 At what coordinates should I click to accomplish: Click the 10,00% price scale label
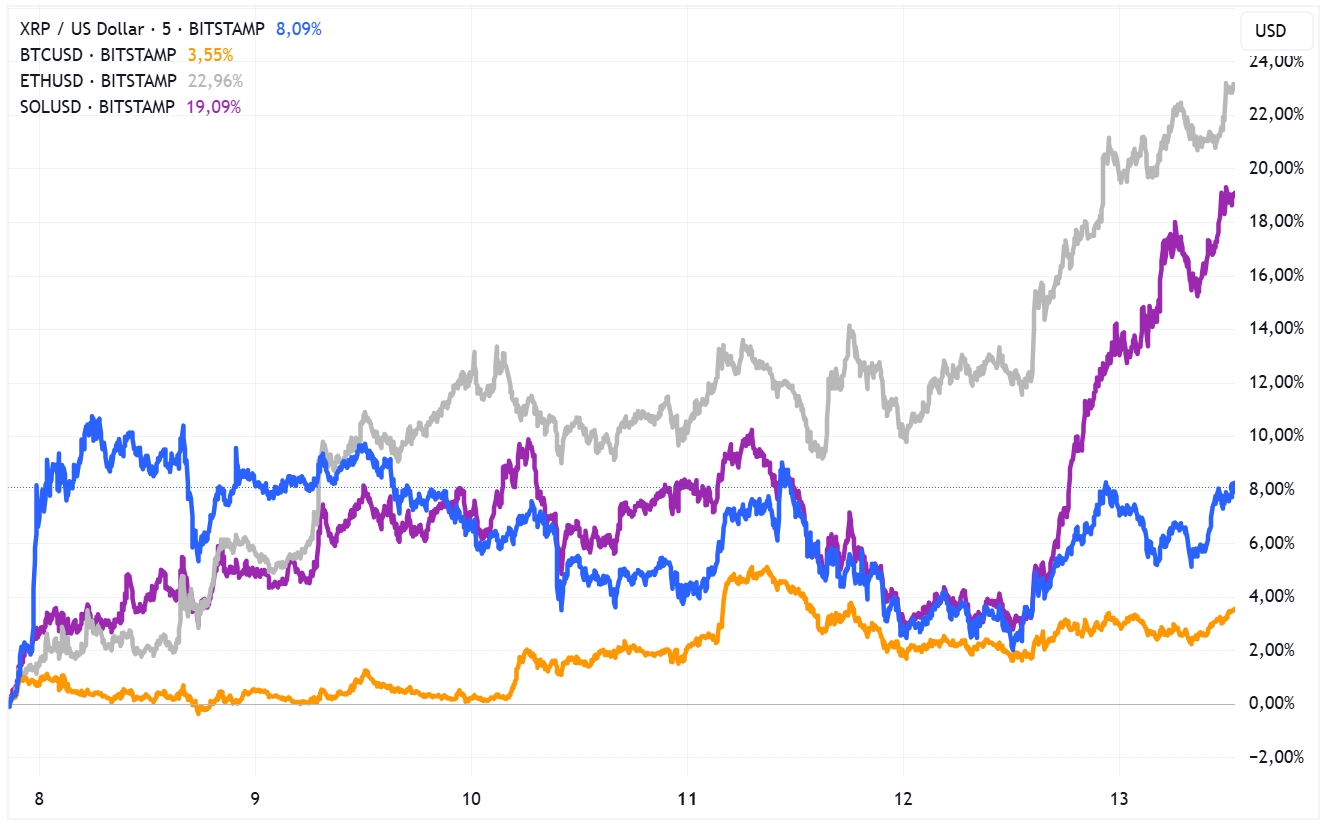(1277, 436)
